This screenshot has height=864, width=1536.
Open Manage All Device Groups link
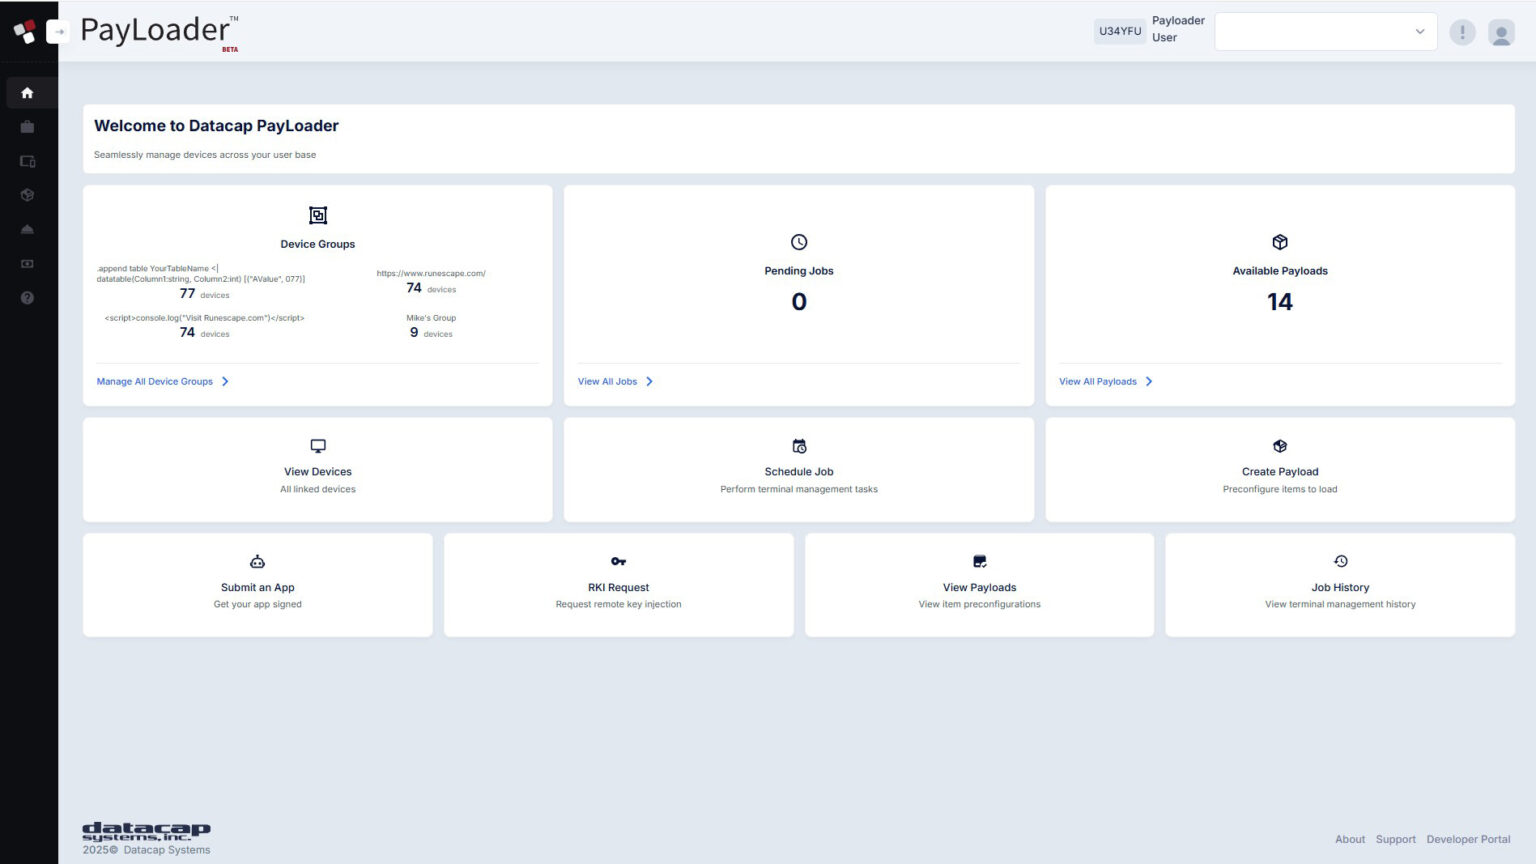[x=155, y=381]
